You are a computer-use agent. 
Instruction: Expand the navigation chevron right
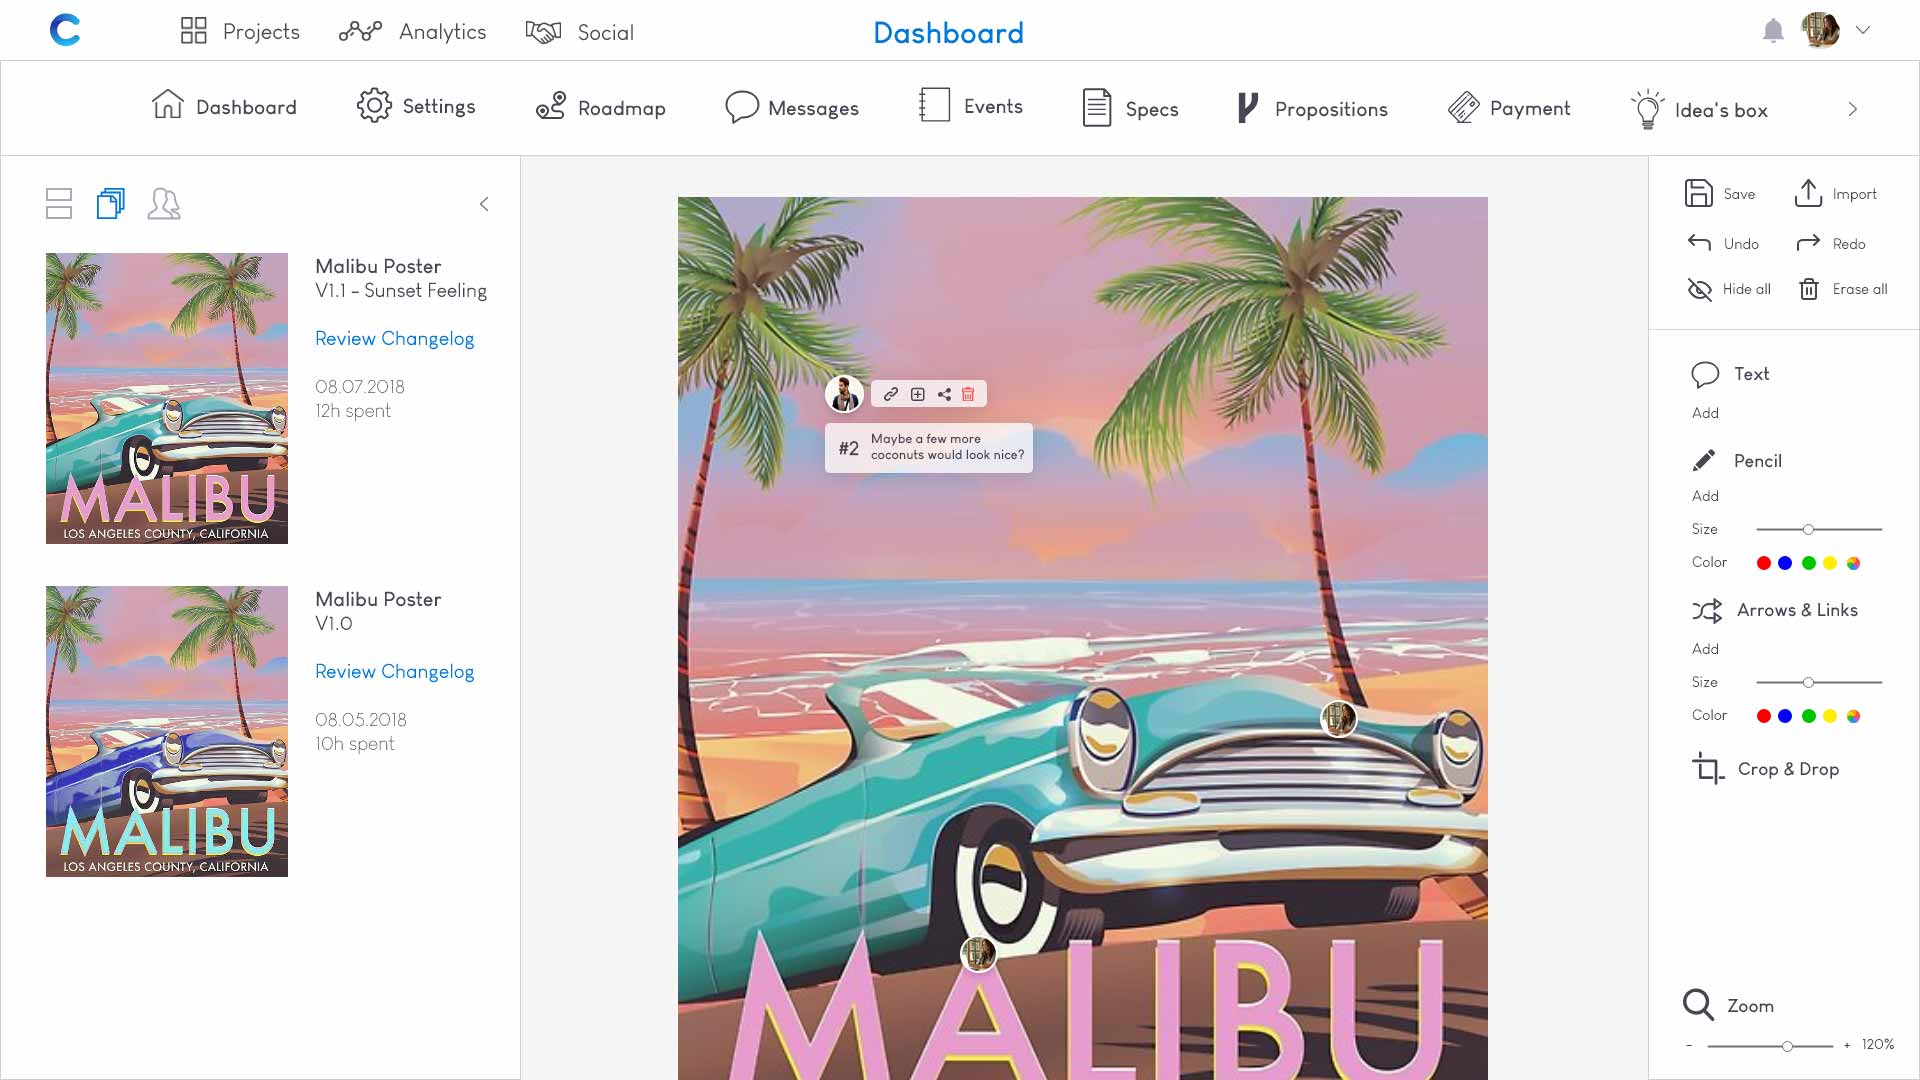[1853, 109]
